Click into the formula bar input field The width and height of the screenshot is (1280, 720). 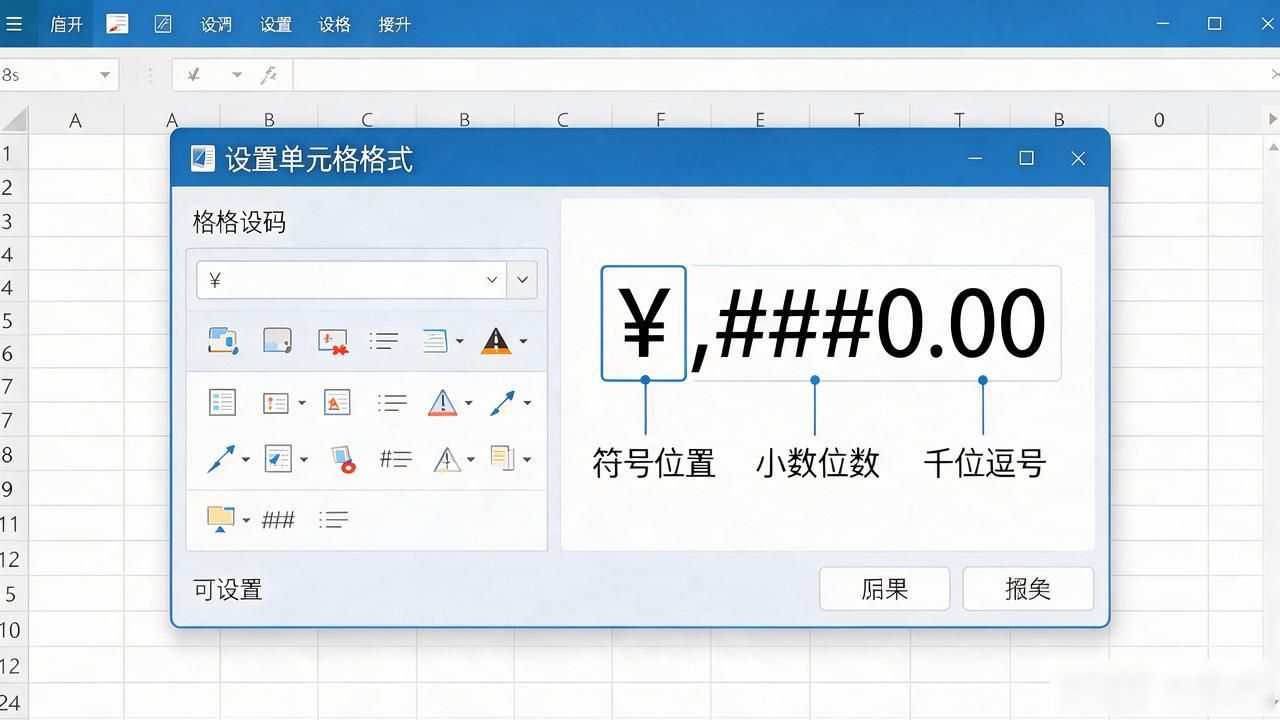(780, 75)
